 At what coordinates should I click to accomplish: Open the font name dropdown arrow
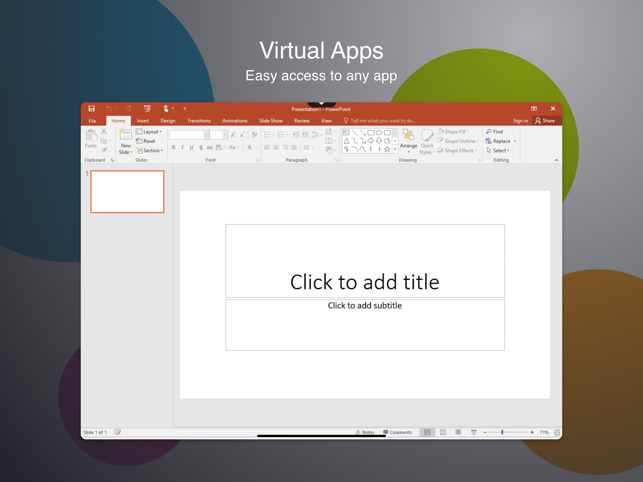pos(206,135)
